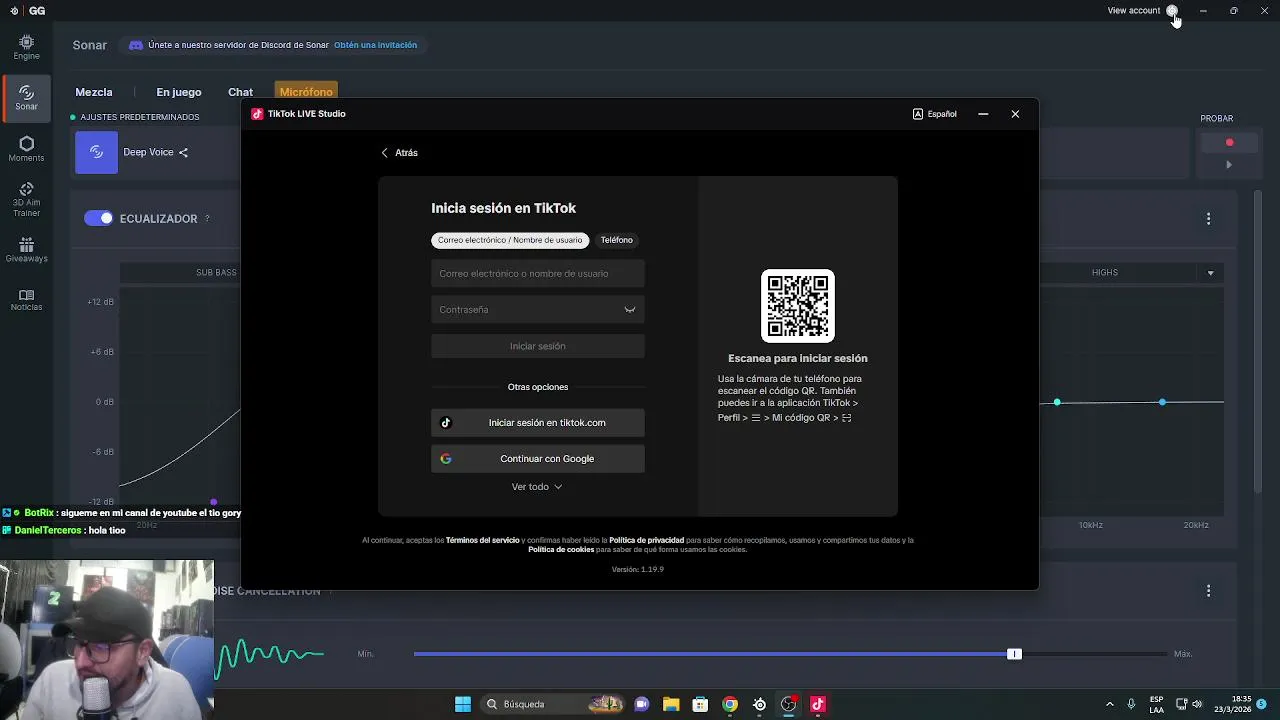Click the AJUSTES PREDETERMINADOS label
The height and width of the screenshot is (720, 1280).
pos(140,117)
